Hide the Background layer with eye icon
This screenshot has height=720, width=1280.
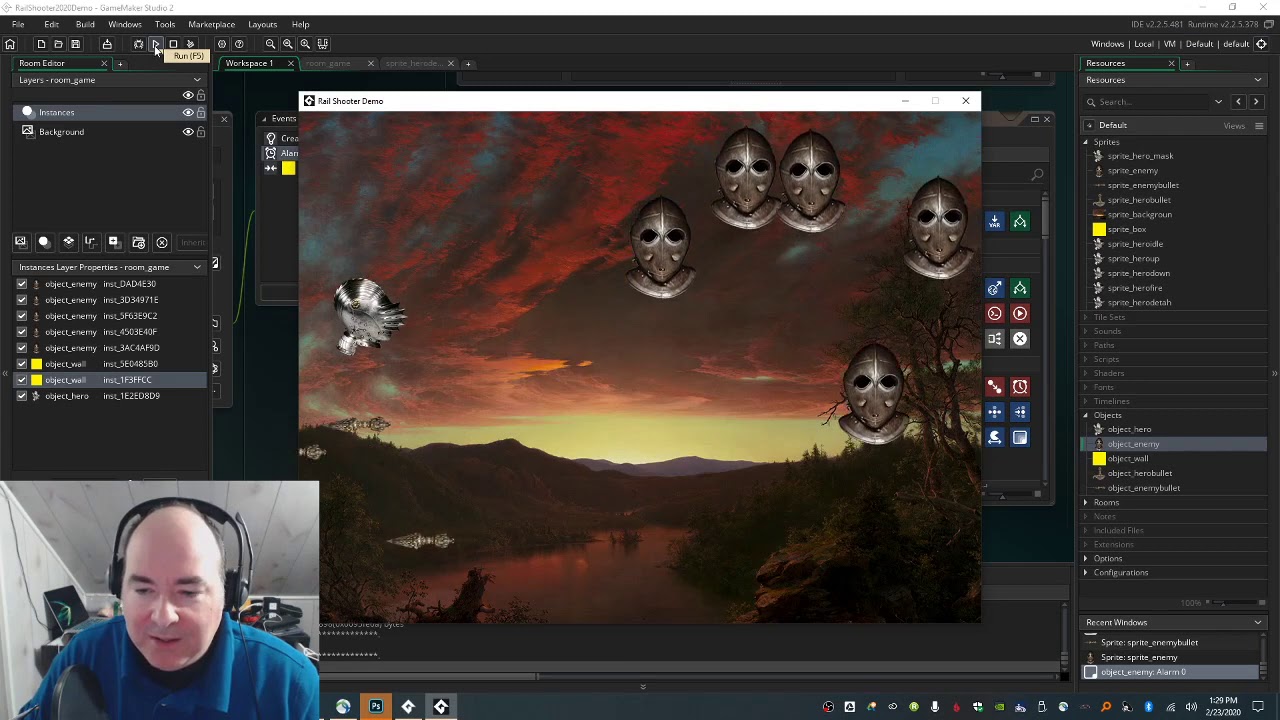tap(187, 132)
